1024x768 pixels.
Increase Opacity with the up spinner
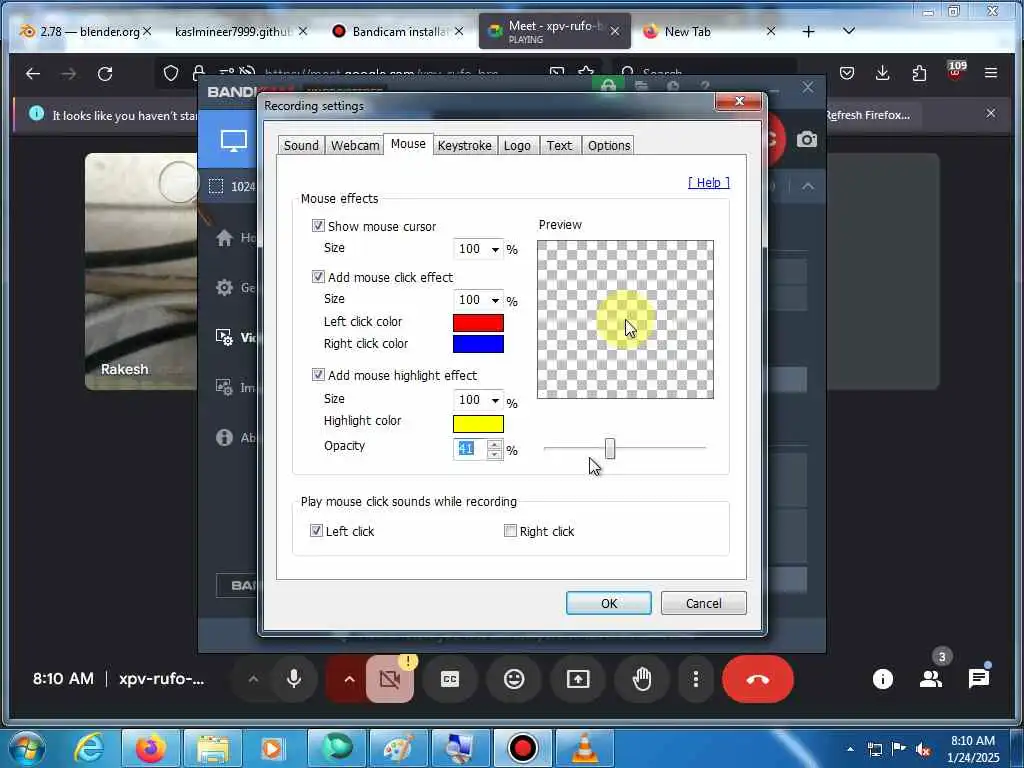[494, 445]
